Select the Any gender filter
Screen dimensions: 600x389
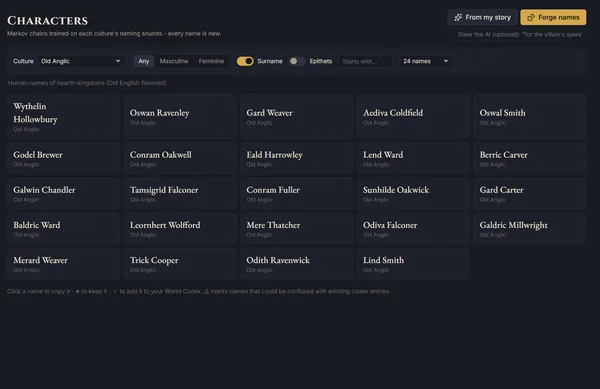tap(144, 61)
